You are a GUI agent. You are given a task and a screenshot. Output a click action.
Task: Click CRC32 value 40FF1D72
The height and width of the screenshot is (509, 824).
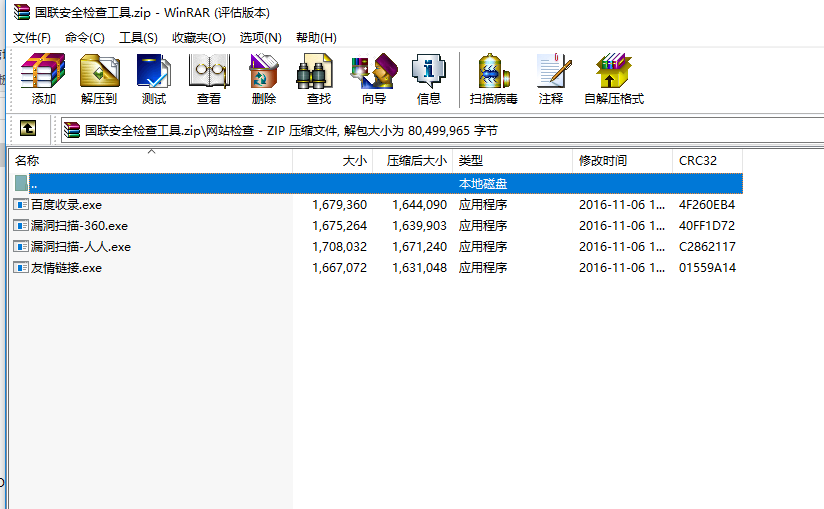pyautogui.click(x=707, y=226)
